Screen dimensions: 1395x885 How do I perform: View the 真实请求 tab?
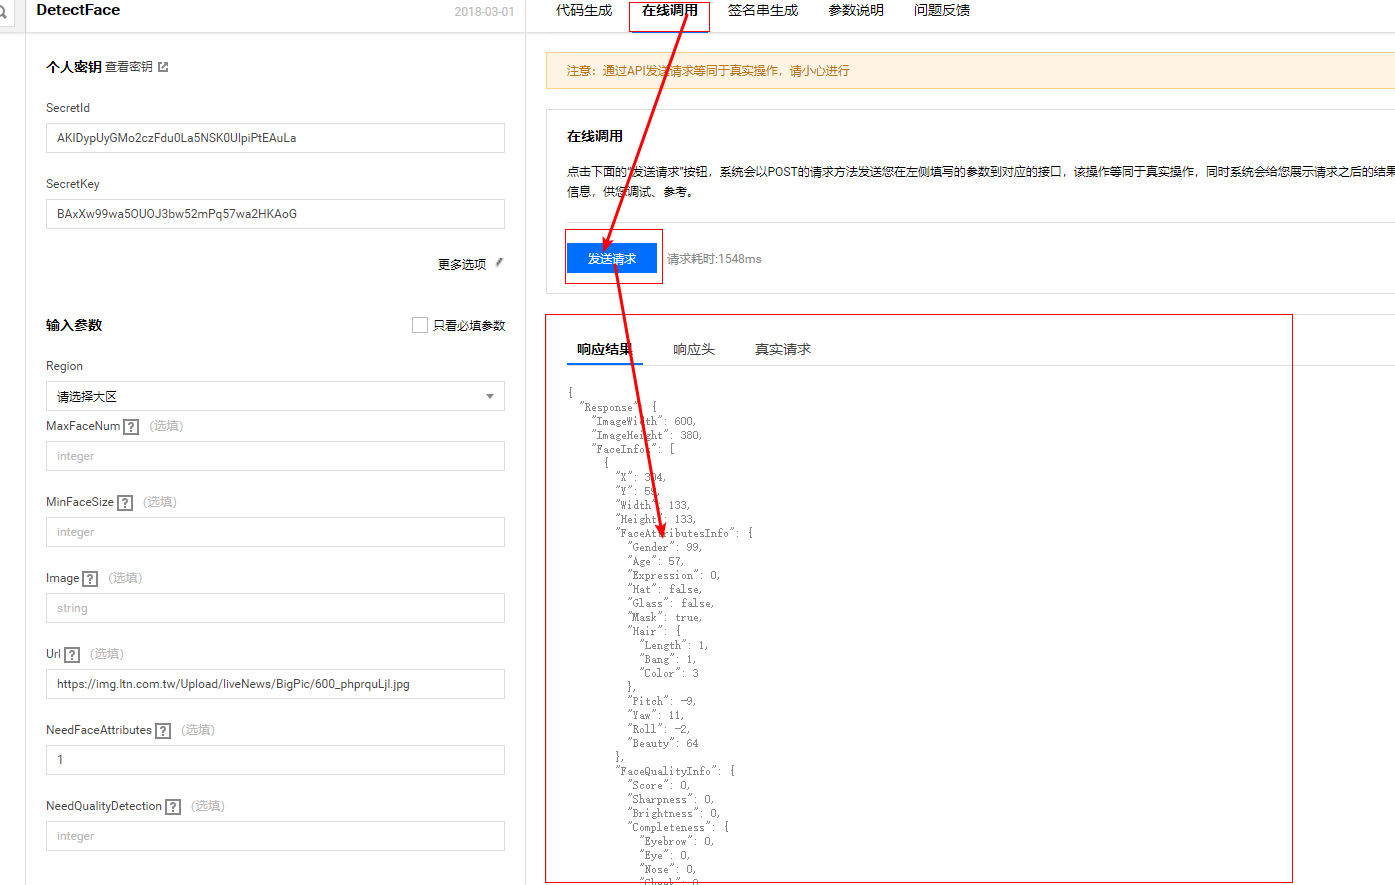pyautogui.click(x=783, y=349)
